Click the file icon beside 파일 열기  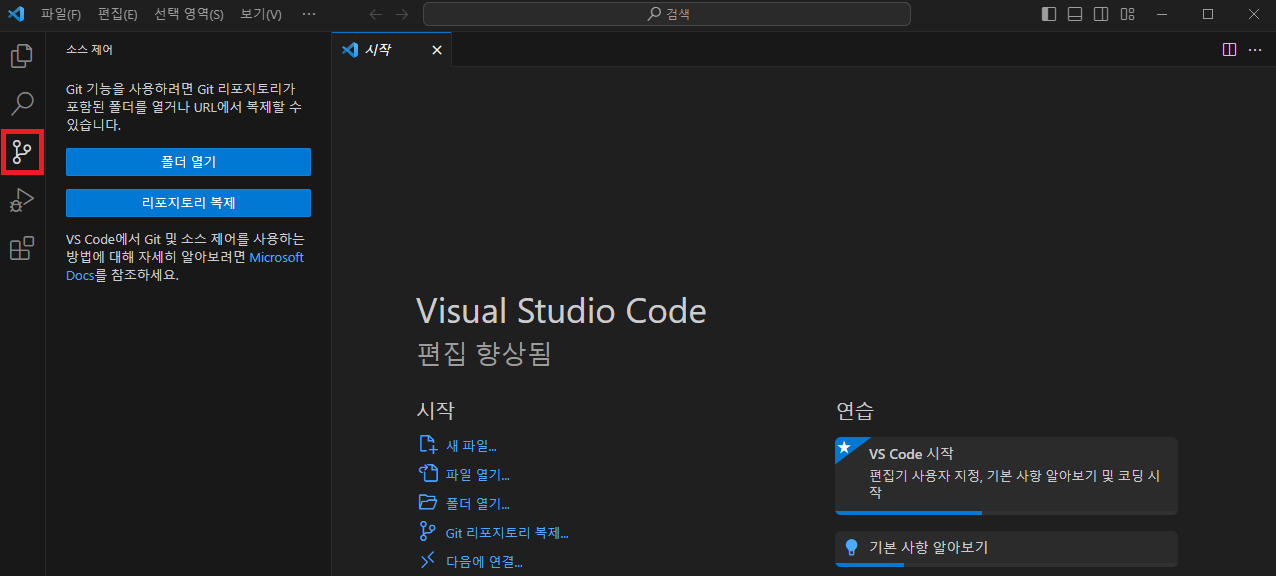(x=428, y=474)
